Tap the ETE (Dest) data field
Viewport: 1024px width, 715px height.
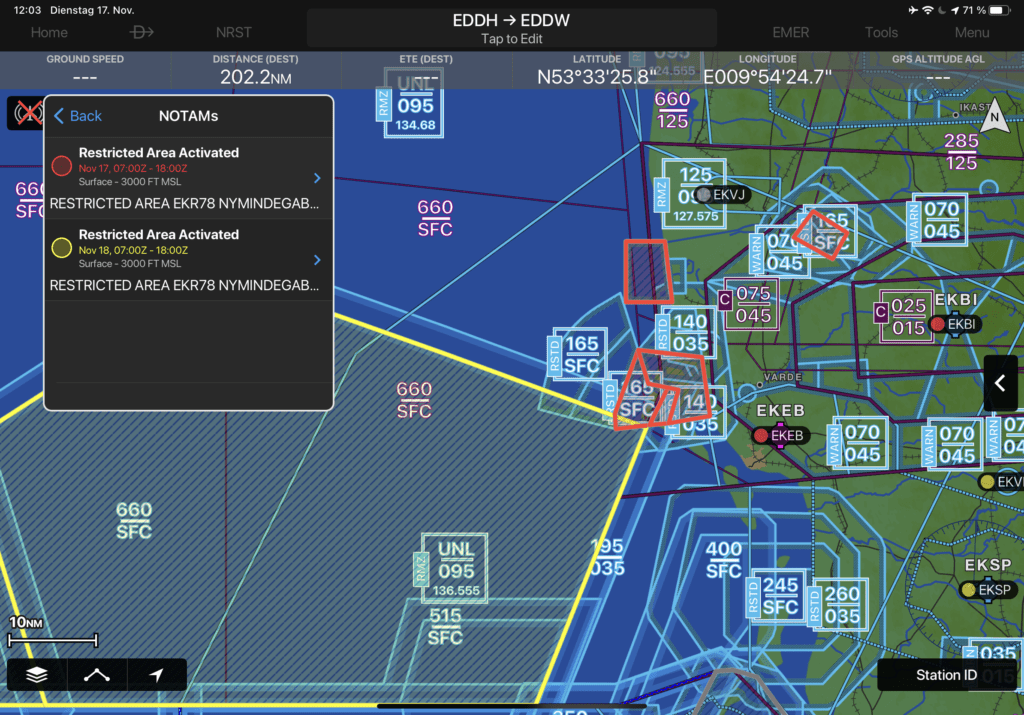click(x=426, y=69)
